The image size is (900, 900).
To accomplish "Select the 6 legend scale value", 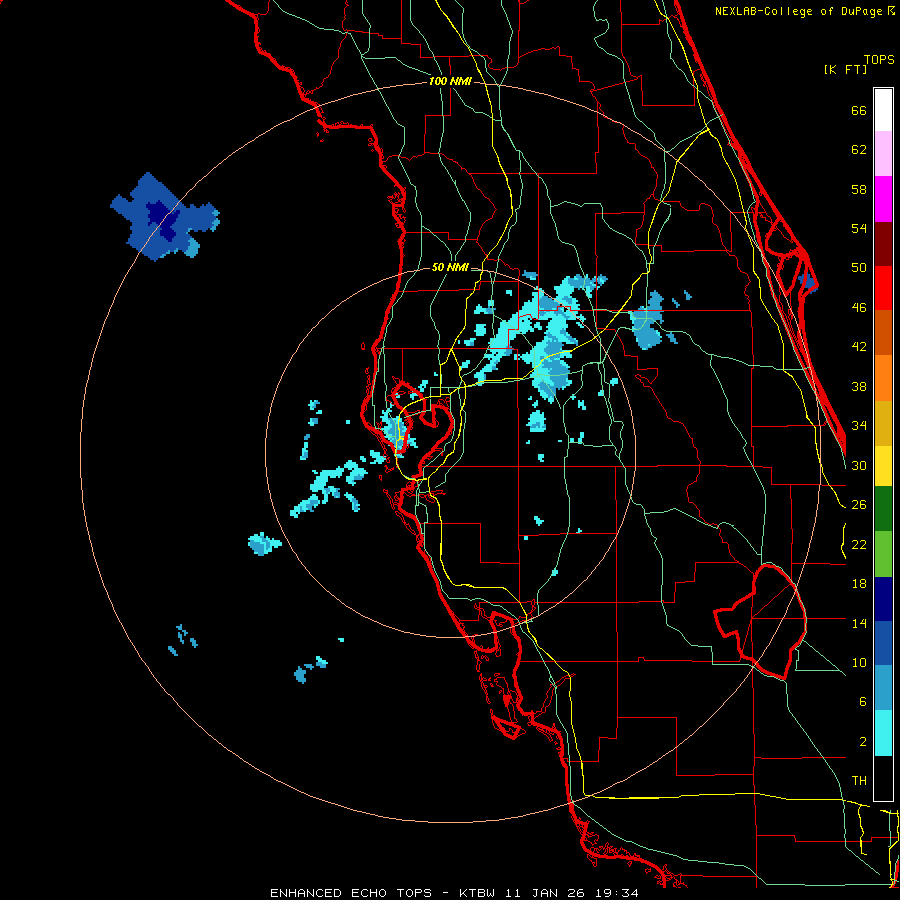I will pyautogui.click(x=862, y=702).
